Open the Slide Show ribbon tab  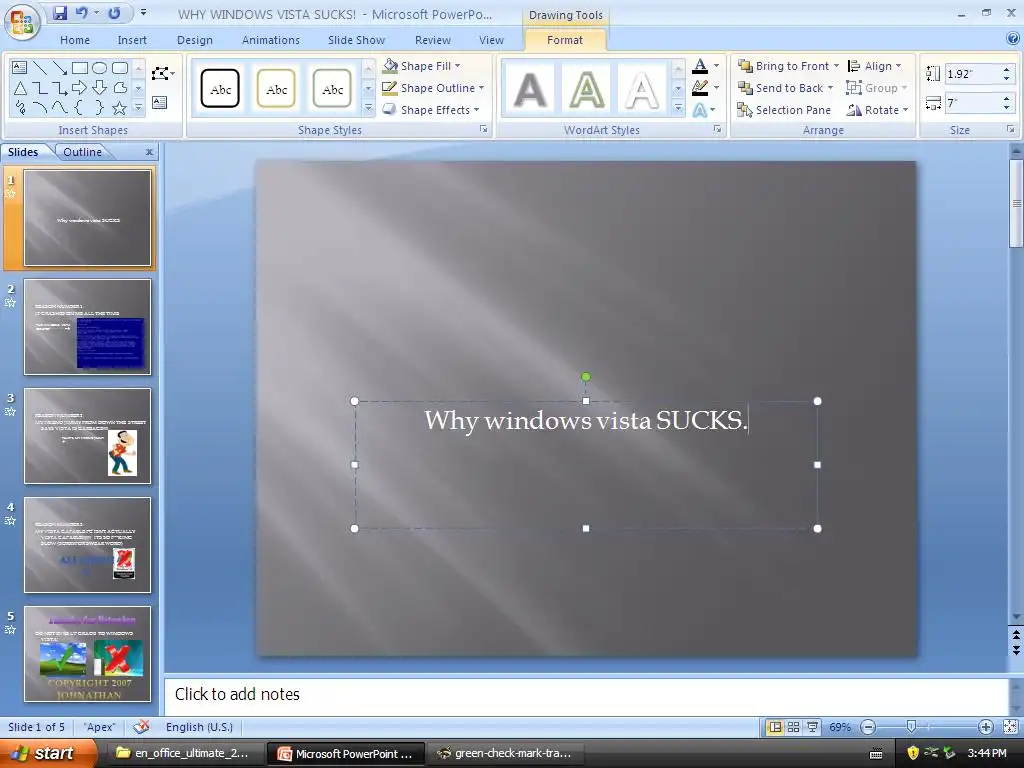pos(356,40)
